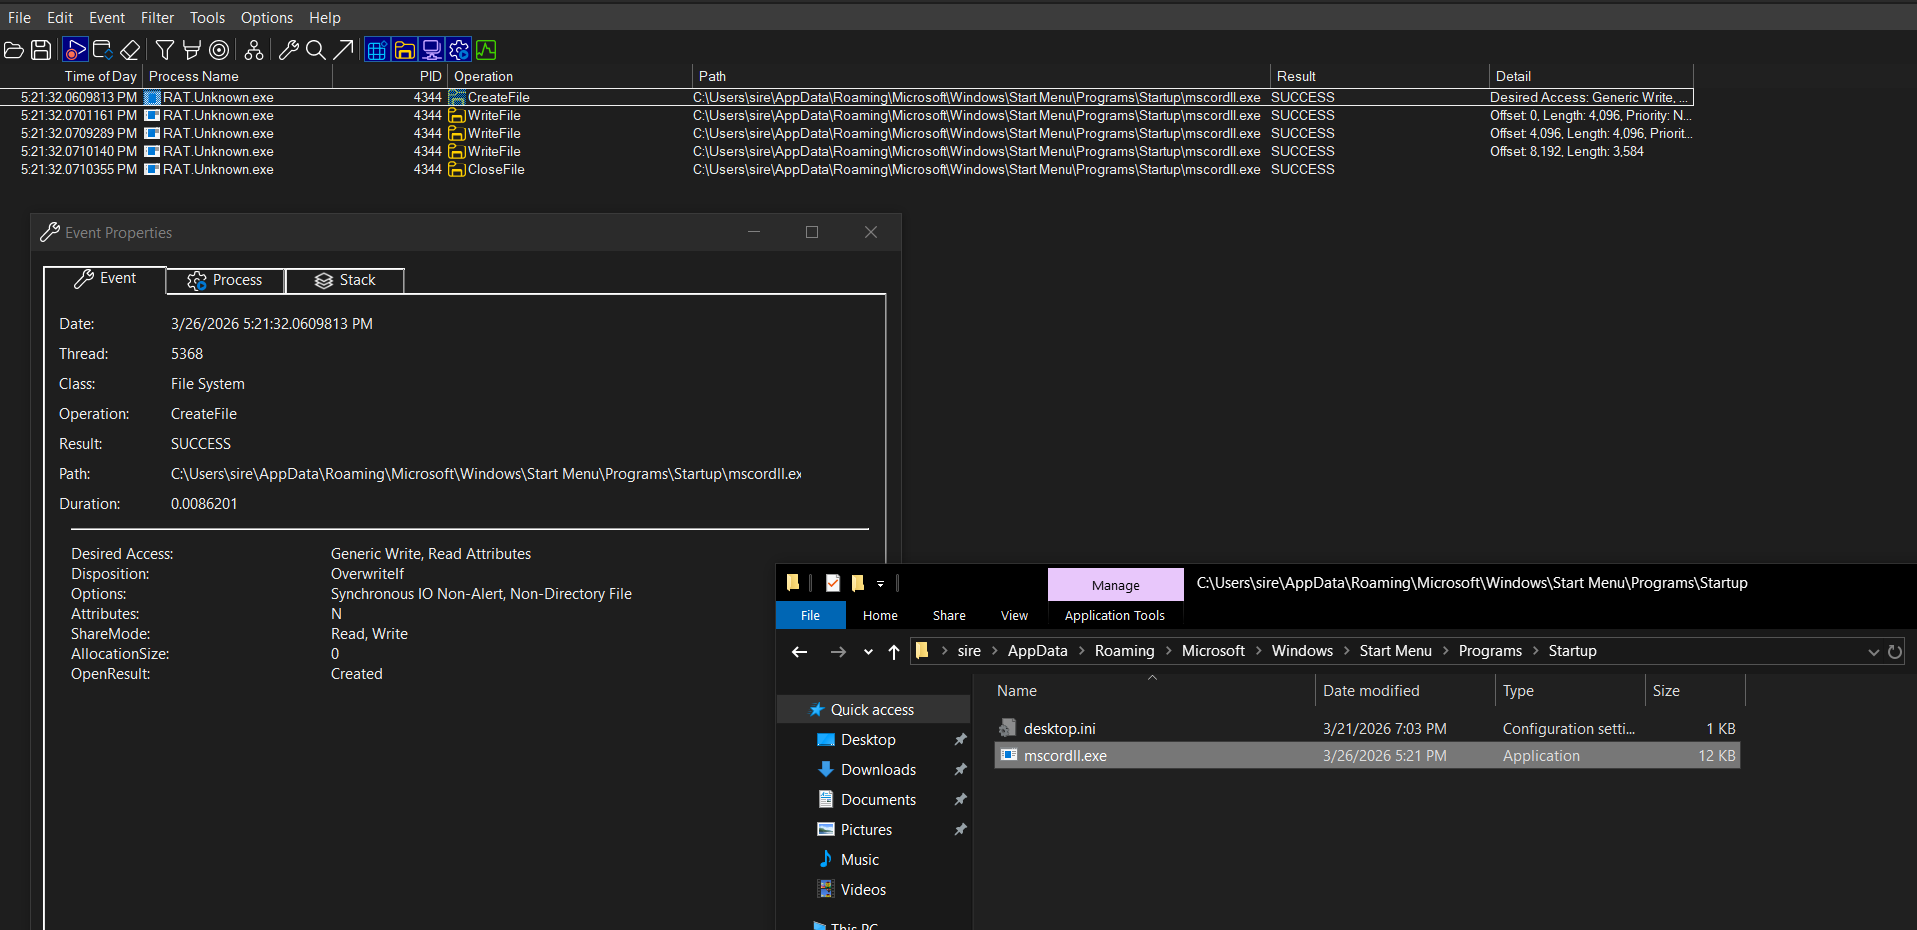Viewport: 1917px width, 930px height.
Task: Toggle Show File System Activity
Action: click(x=404, y=50)
